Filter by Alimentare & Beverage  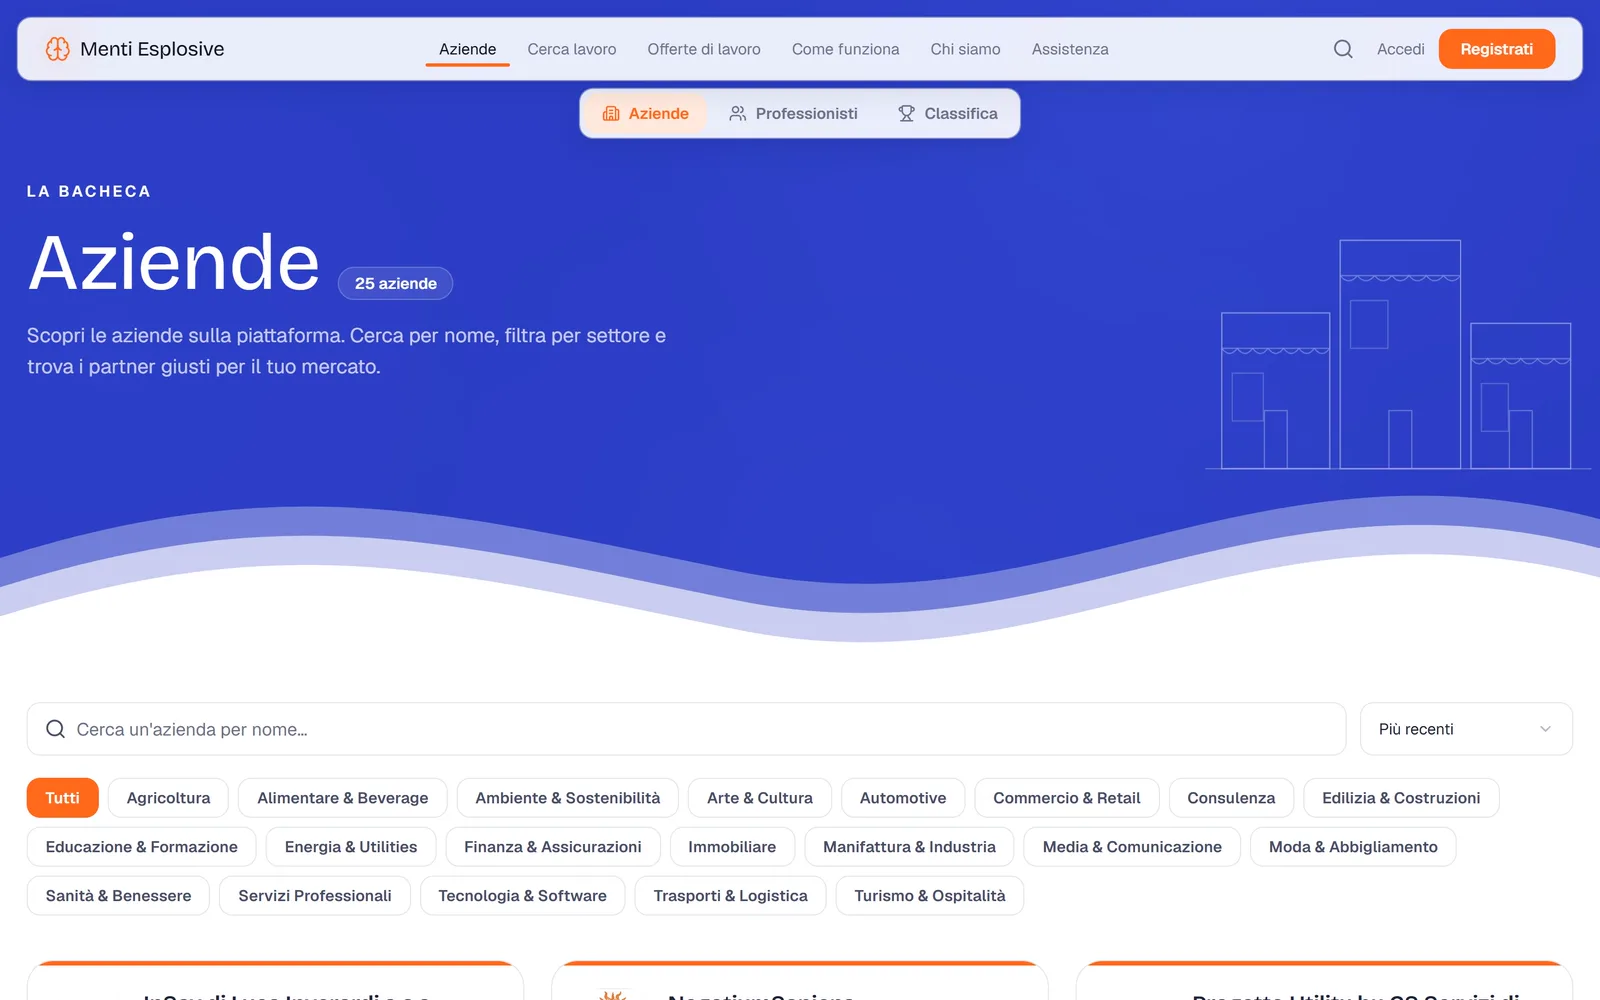click(x=342, y=798)
